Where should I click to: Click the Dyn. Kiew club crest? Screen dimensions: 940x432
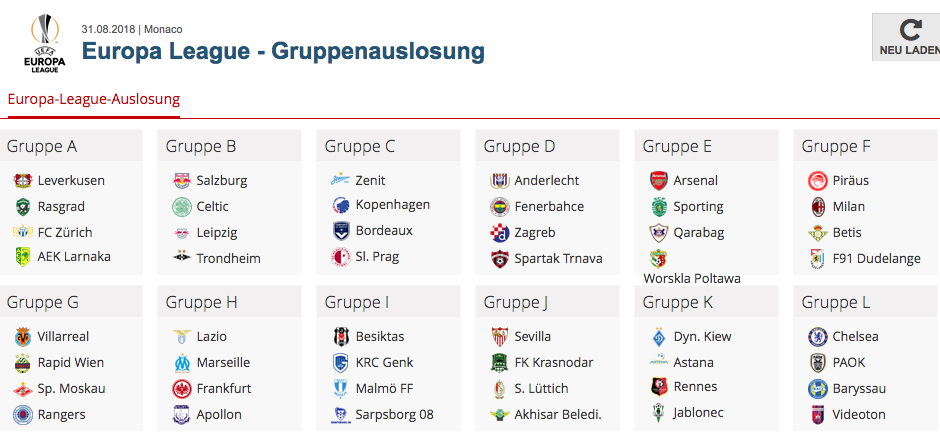click(x=658, y=336)
